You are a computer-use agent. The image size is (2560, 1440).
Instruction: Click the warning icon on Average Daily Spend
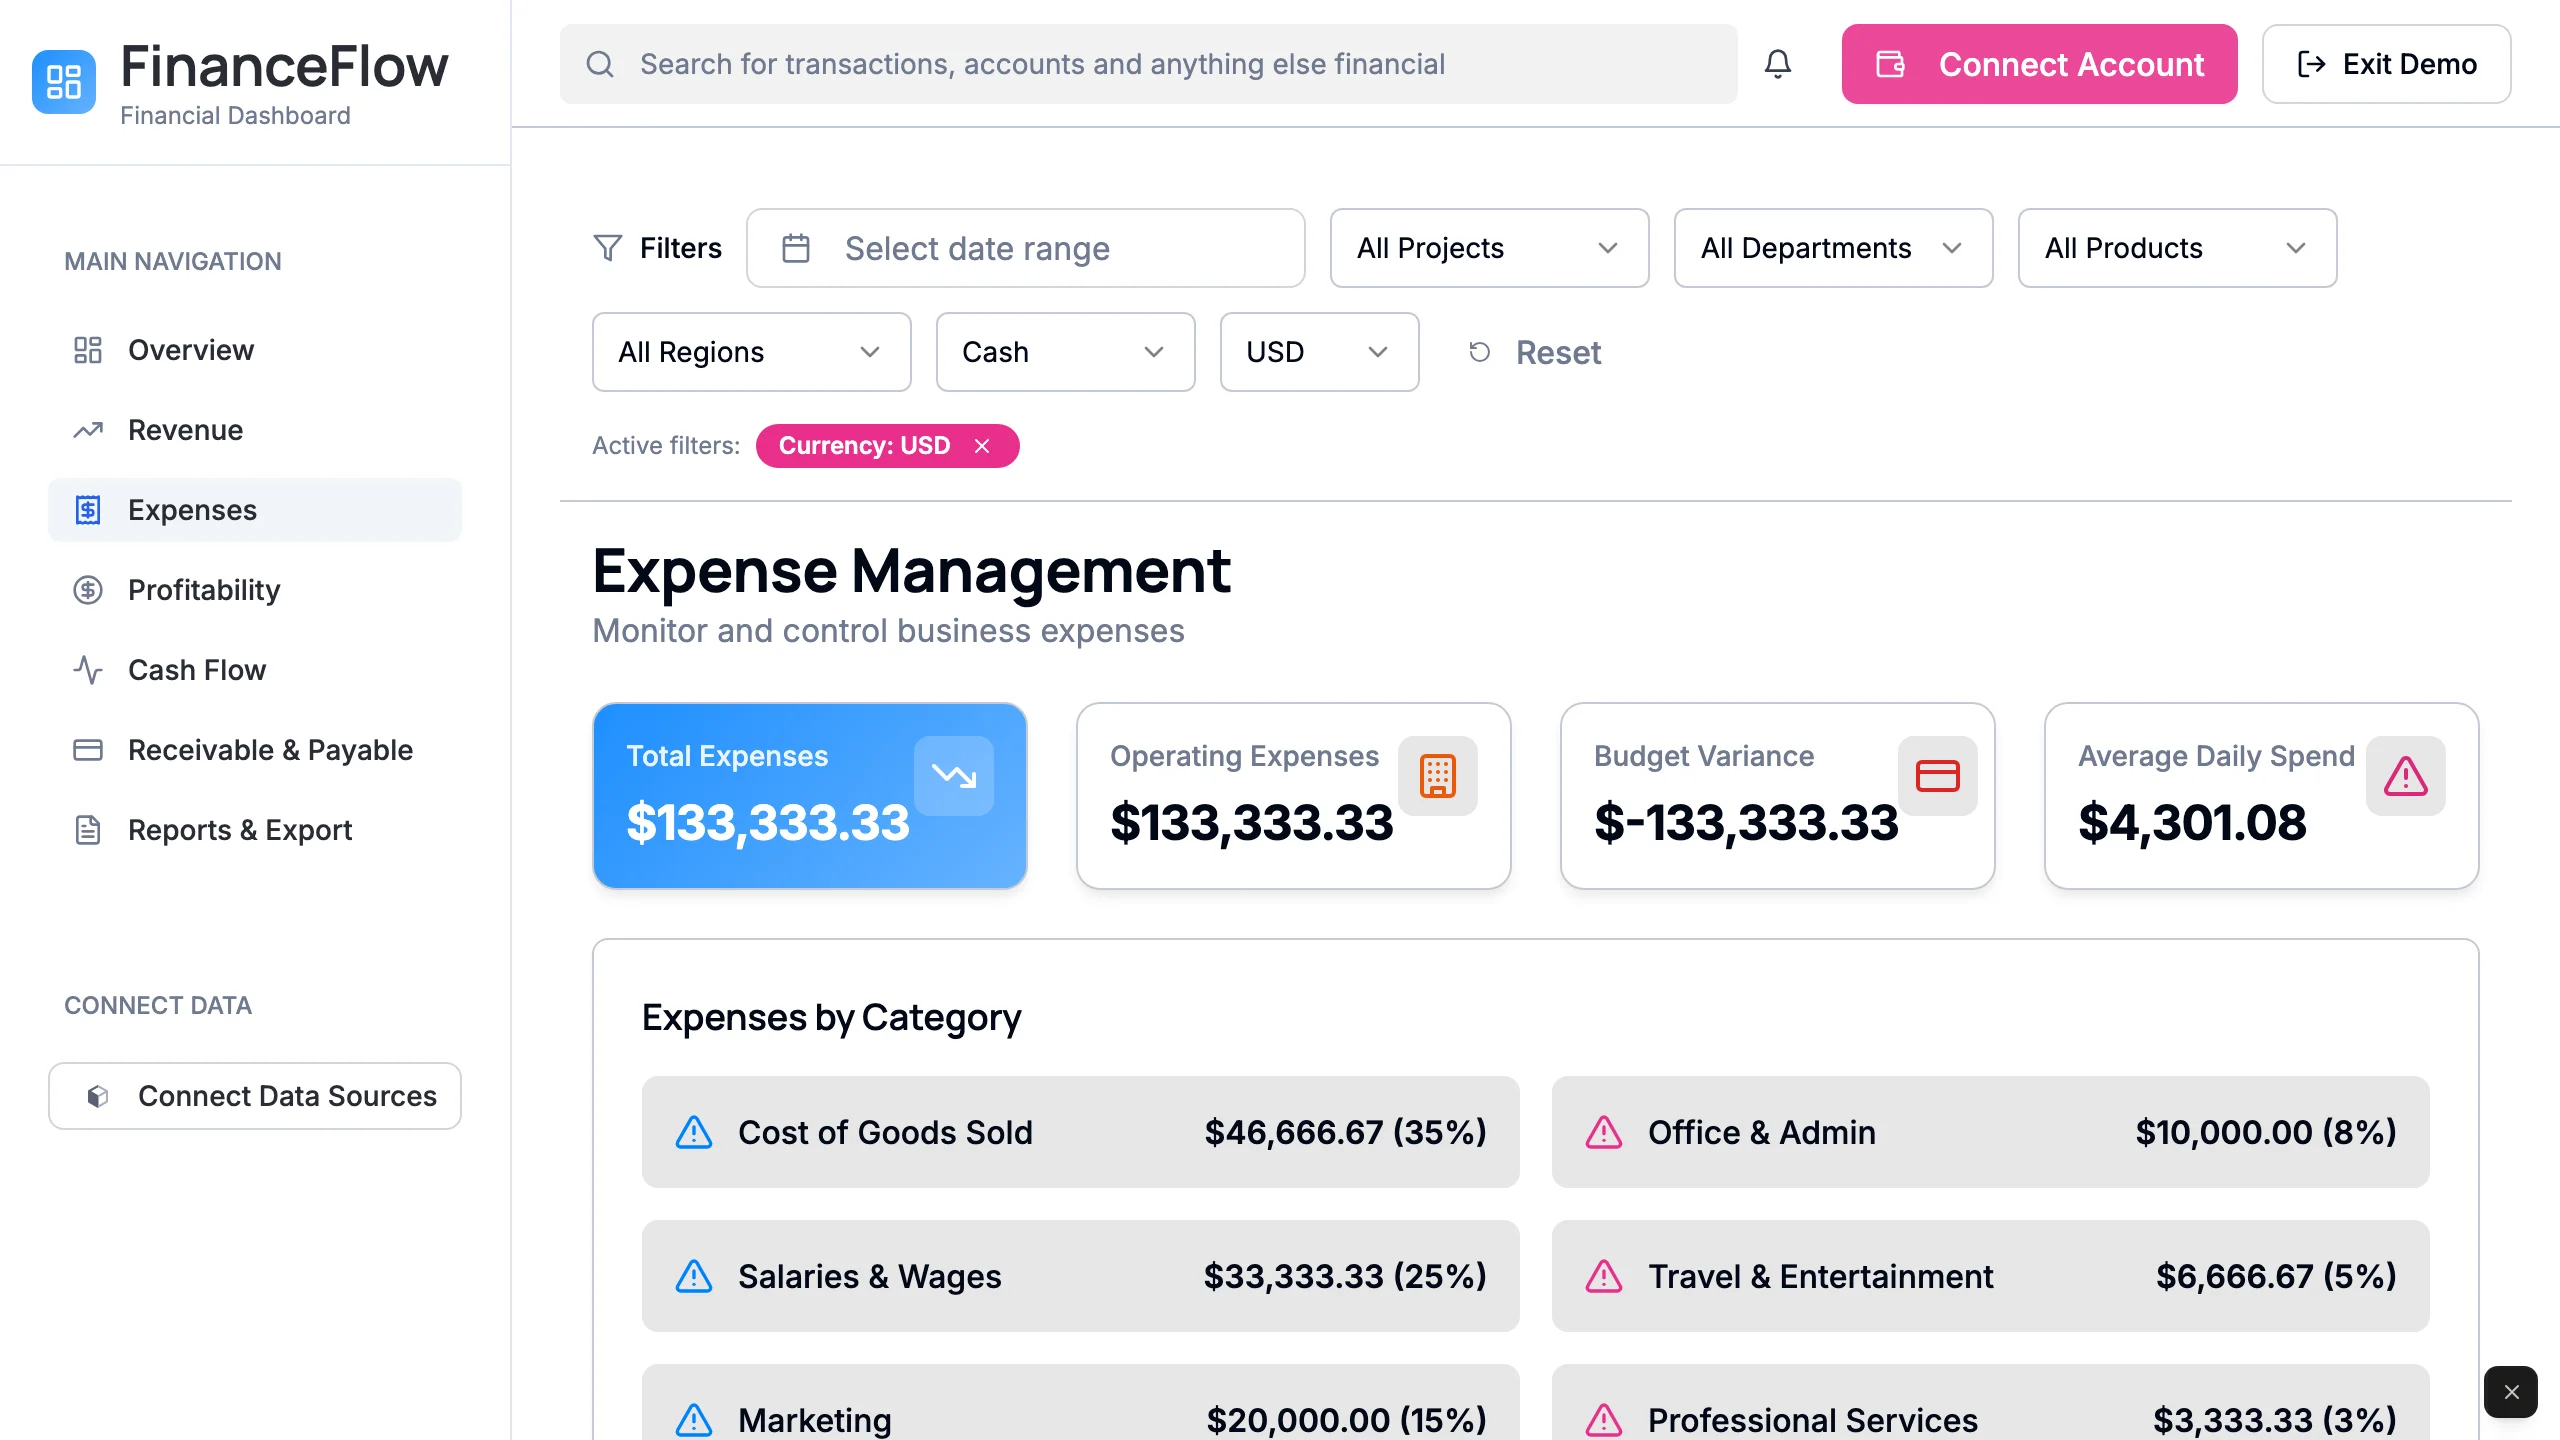pyautogui.click(x=2405, y=775)
